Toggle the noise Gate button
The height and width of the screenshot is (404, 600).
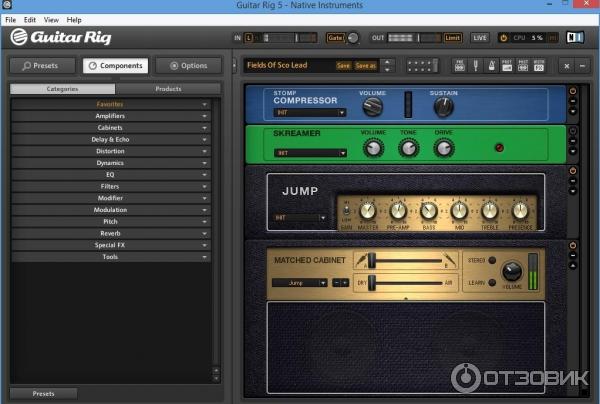tap(335, 38)
